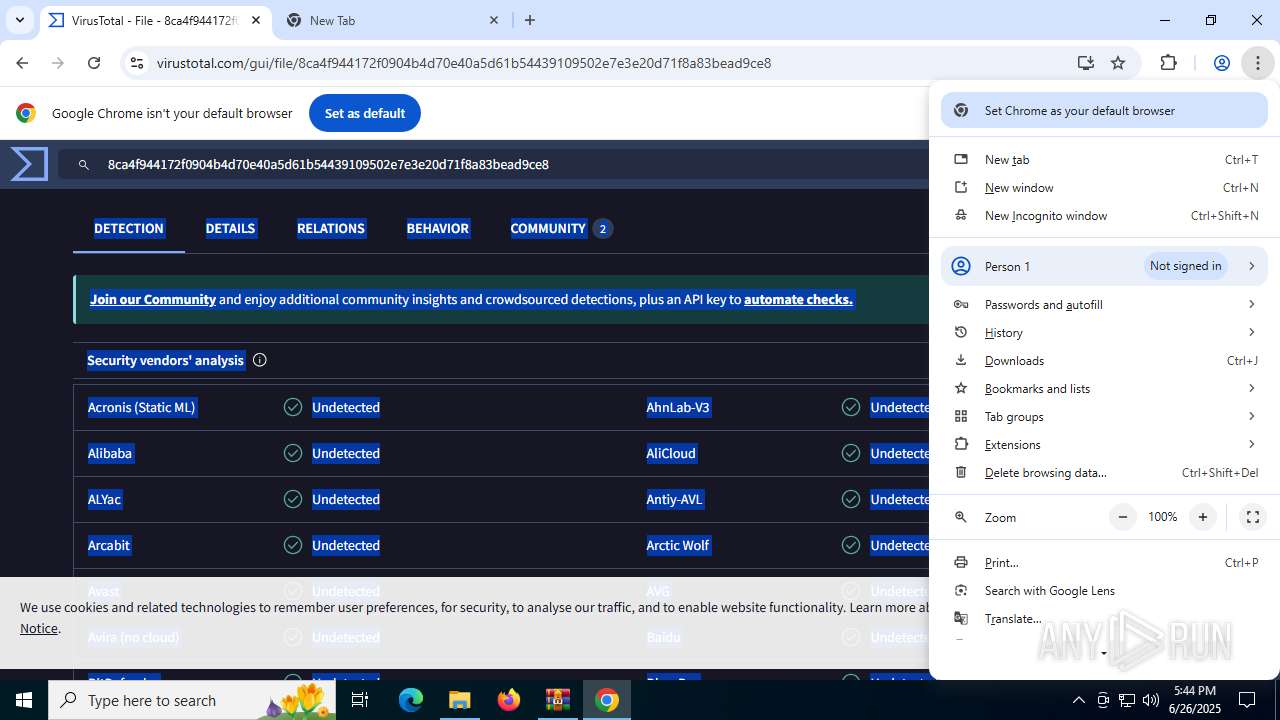Click the zoom in plus button
Screen dimensions: 1280x720
pyautogui.click(x=1203, y=517)
